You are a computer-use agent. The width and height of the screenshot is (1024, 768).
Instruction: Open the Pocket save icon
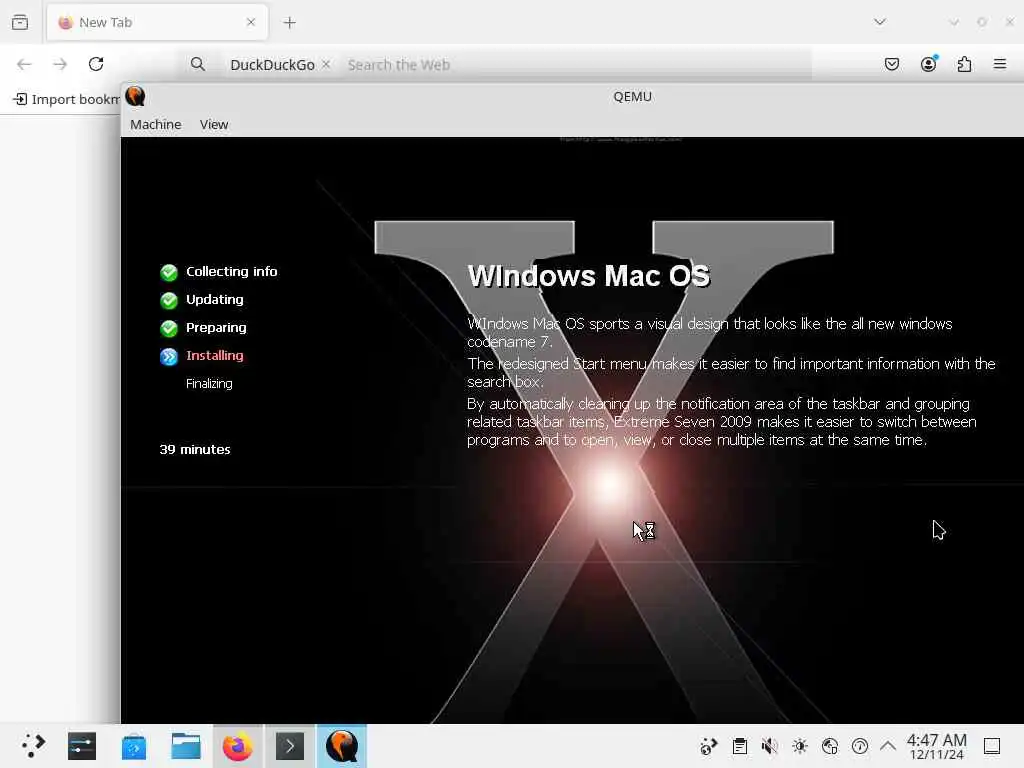(891, 64)
